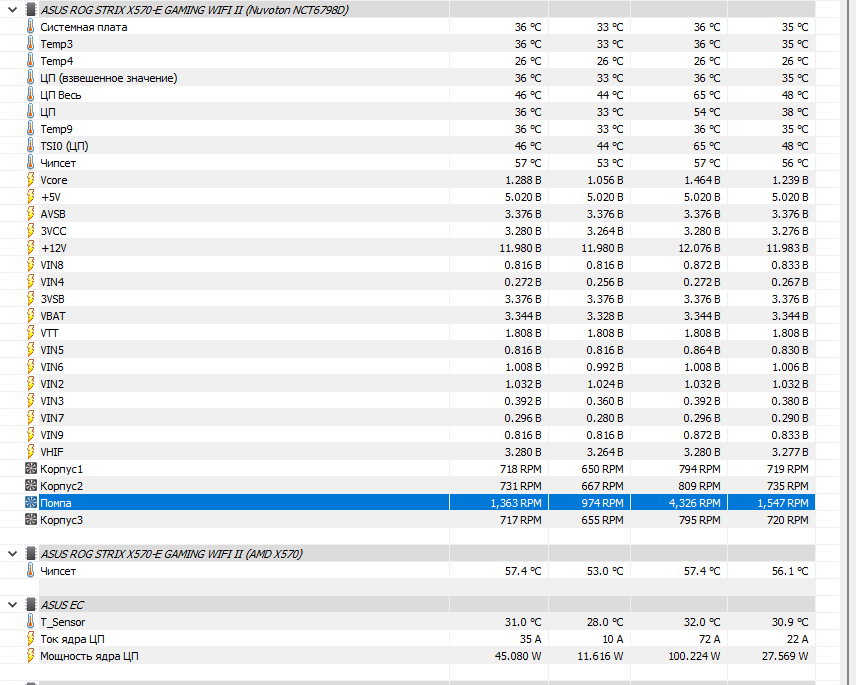Screen dimensions: 856x685
Task: Click the Nuvoton NCT6798D chip icon
Action: pyautogui.click(x=31, y=10)
